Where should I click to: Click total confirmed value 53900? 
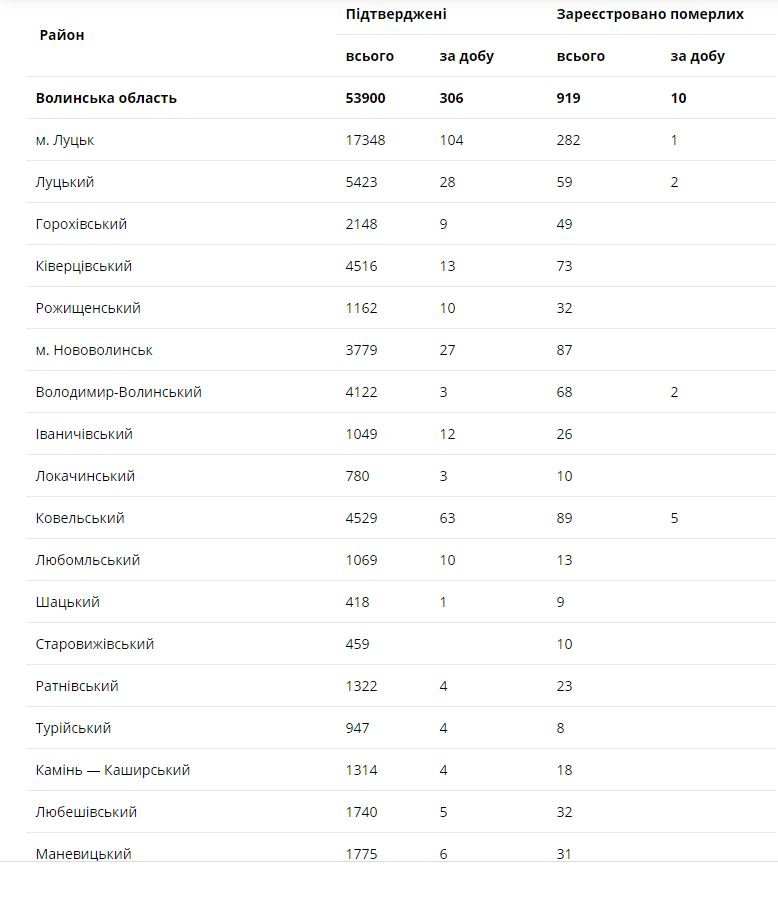pos(366,98)
